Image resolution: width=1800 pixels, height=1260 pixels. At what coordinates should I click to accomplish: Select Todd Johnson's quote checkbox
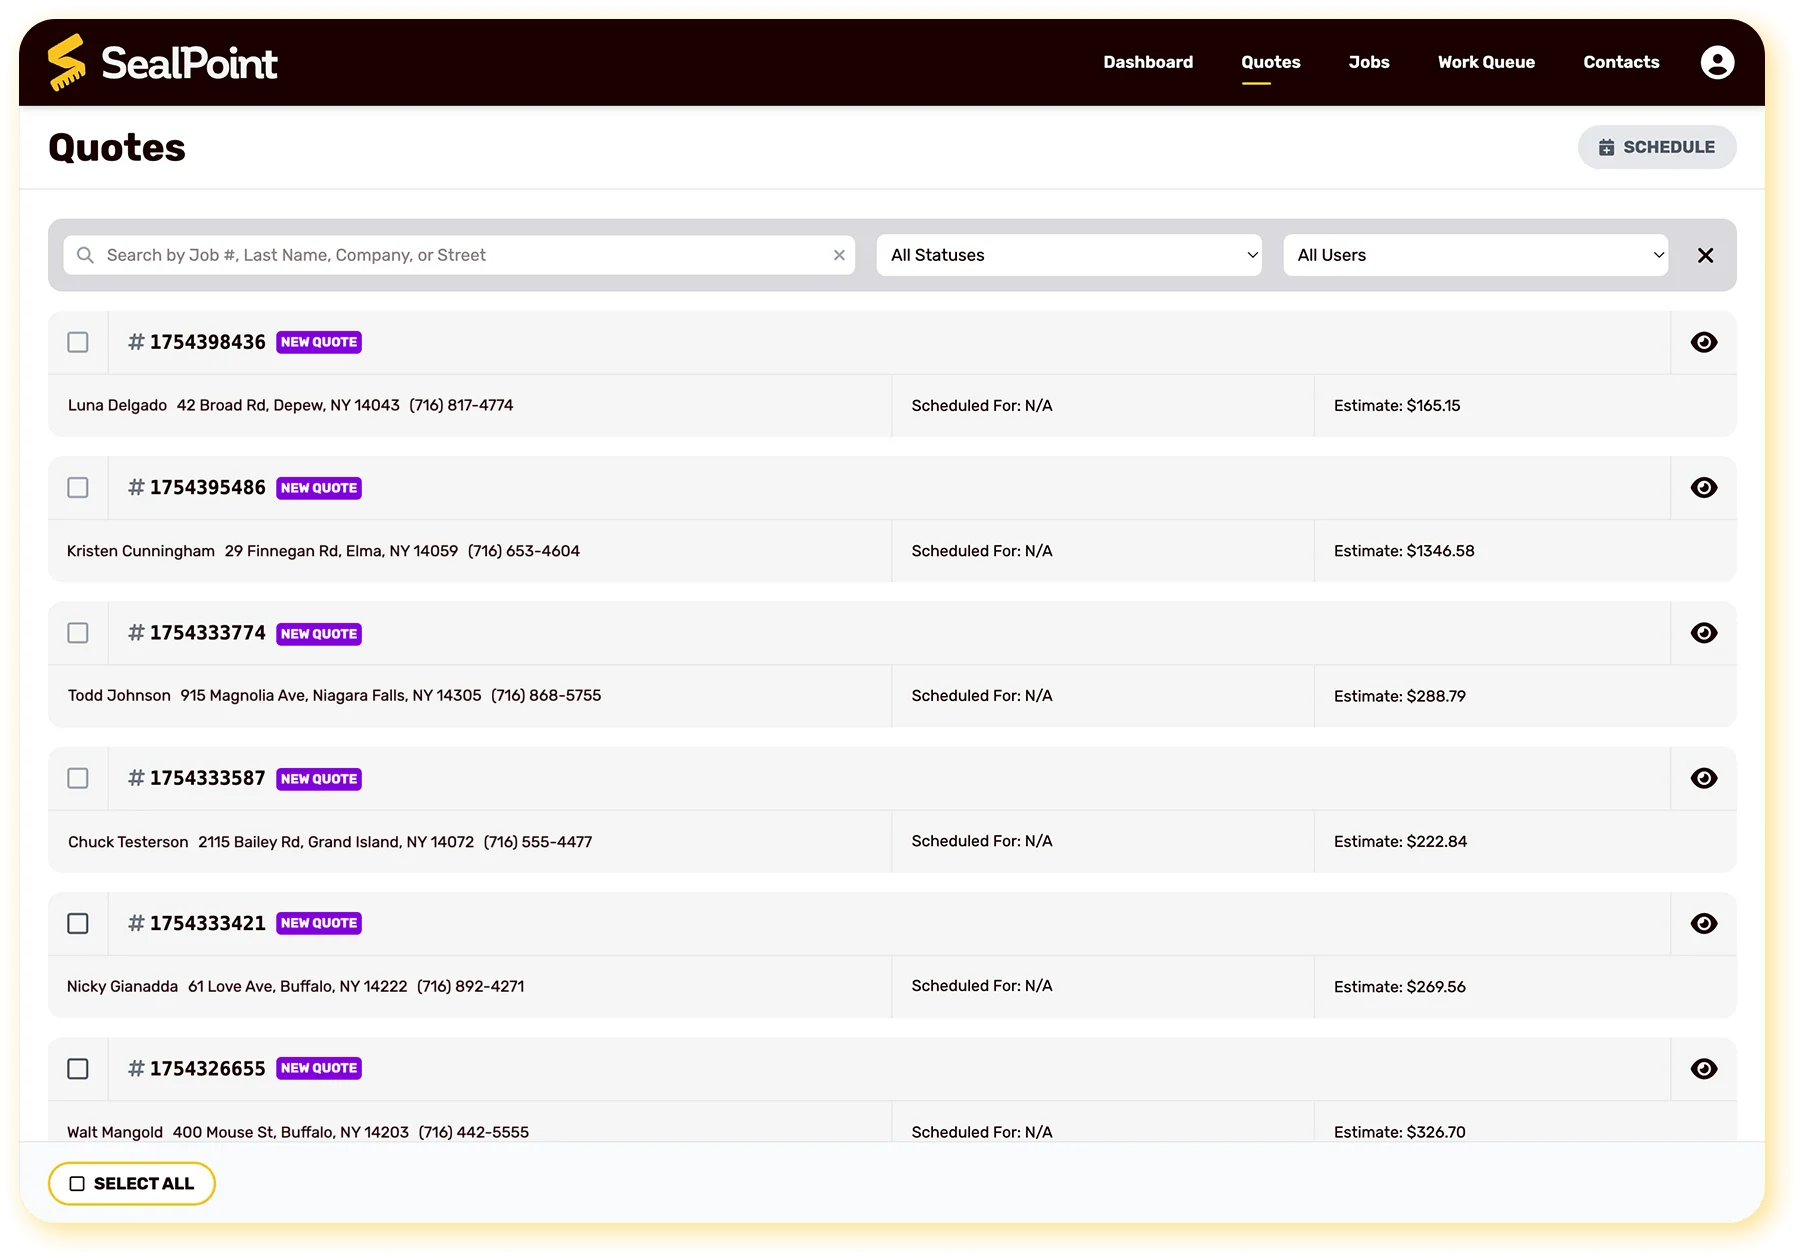[x=78, y=633]
